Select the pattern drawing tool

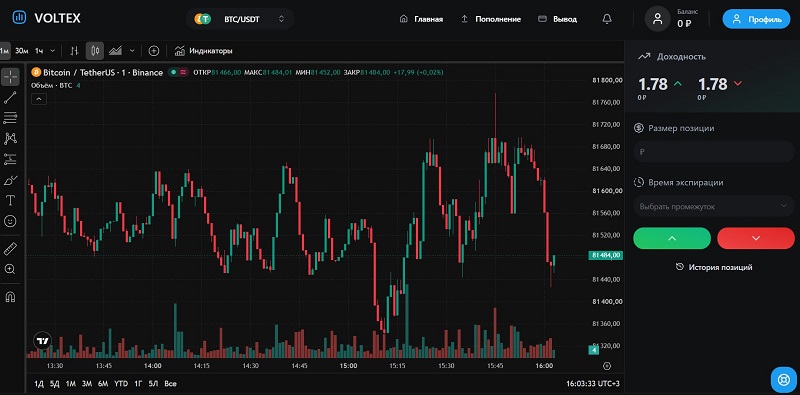coord(10,138)
